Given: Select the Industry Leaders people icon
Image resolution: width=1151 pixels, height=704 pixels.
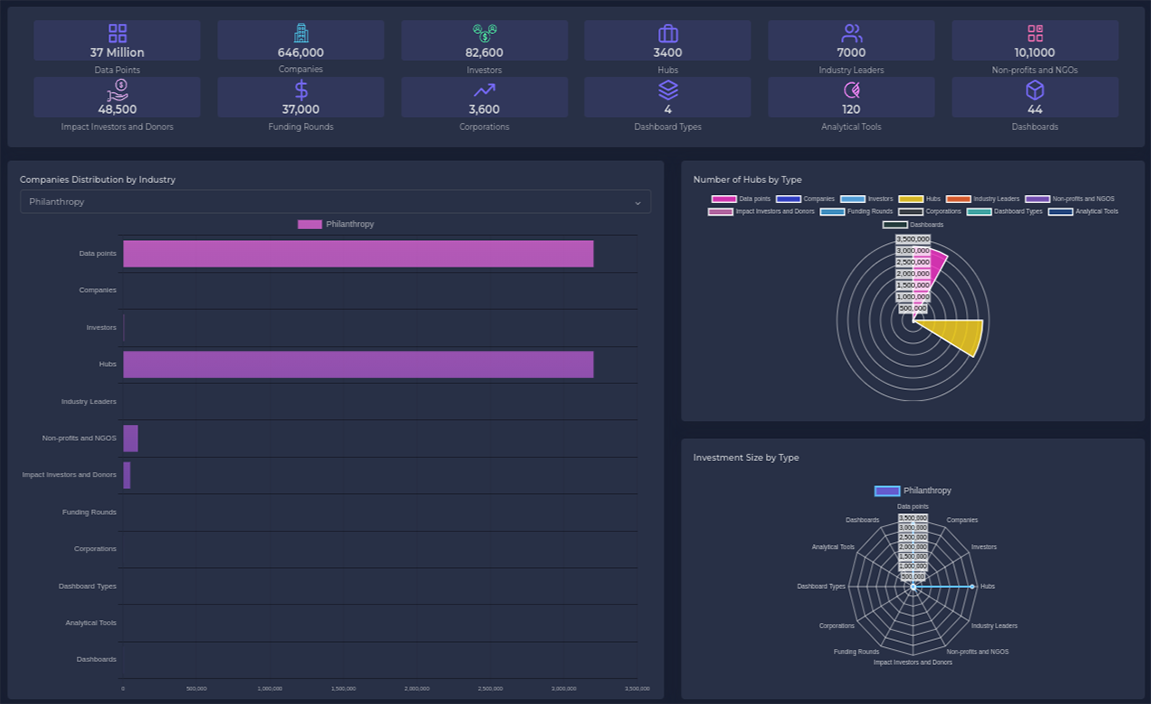Looking at the screenshot, I should (x=851, y=34).
